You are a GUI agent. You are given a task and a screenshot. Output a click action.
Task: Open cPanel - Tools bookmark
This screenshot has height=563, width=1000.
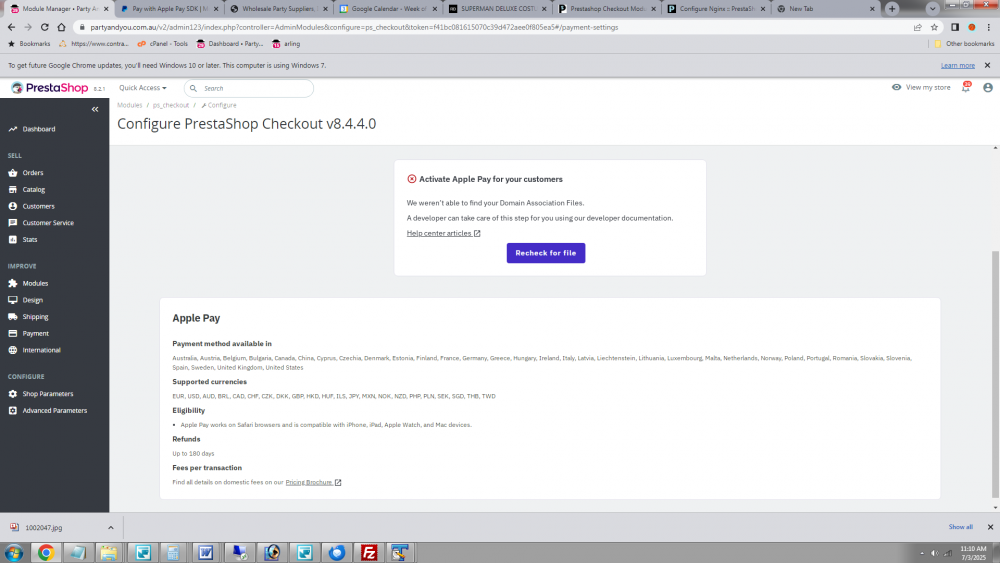(163, 44)
